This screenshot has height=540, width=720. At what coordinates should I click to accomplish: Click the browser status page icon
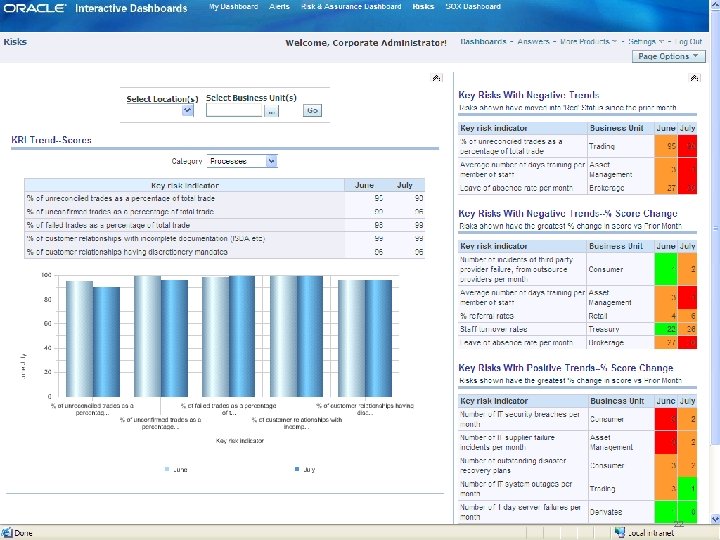pos(7,532)
